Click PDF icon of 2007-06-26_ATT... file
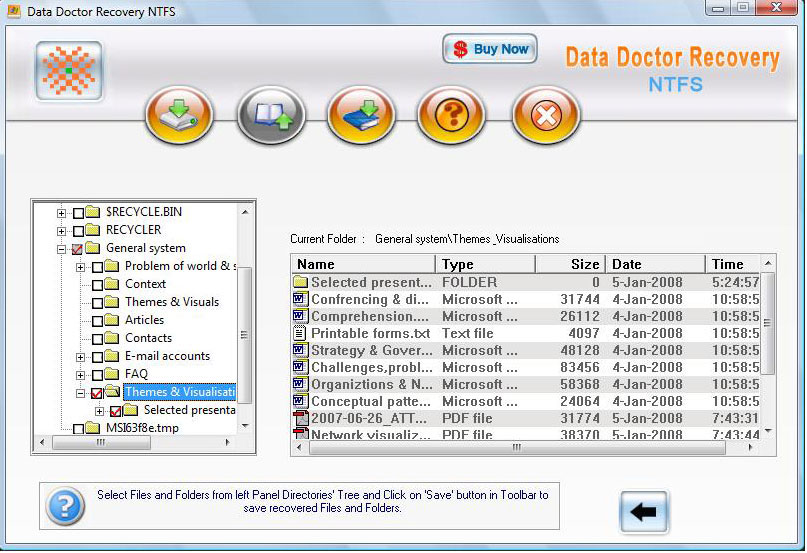 301,418
